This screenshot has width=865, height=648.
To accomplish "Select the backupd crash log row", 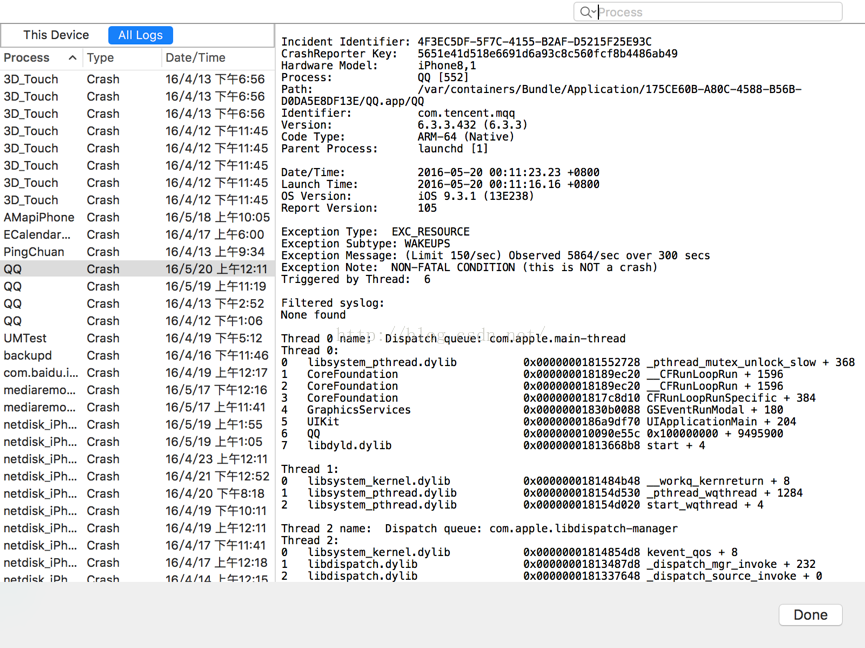I will pyautogui.click(x=137, y=356).
